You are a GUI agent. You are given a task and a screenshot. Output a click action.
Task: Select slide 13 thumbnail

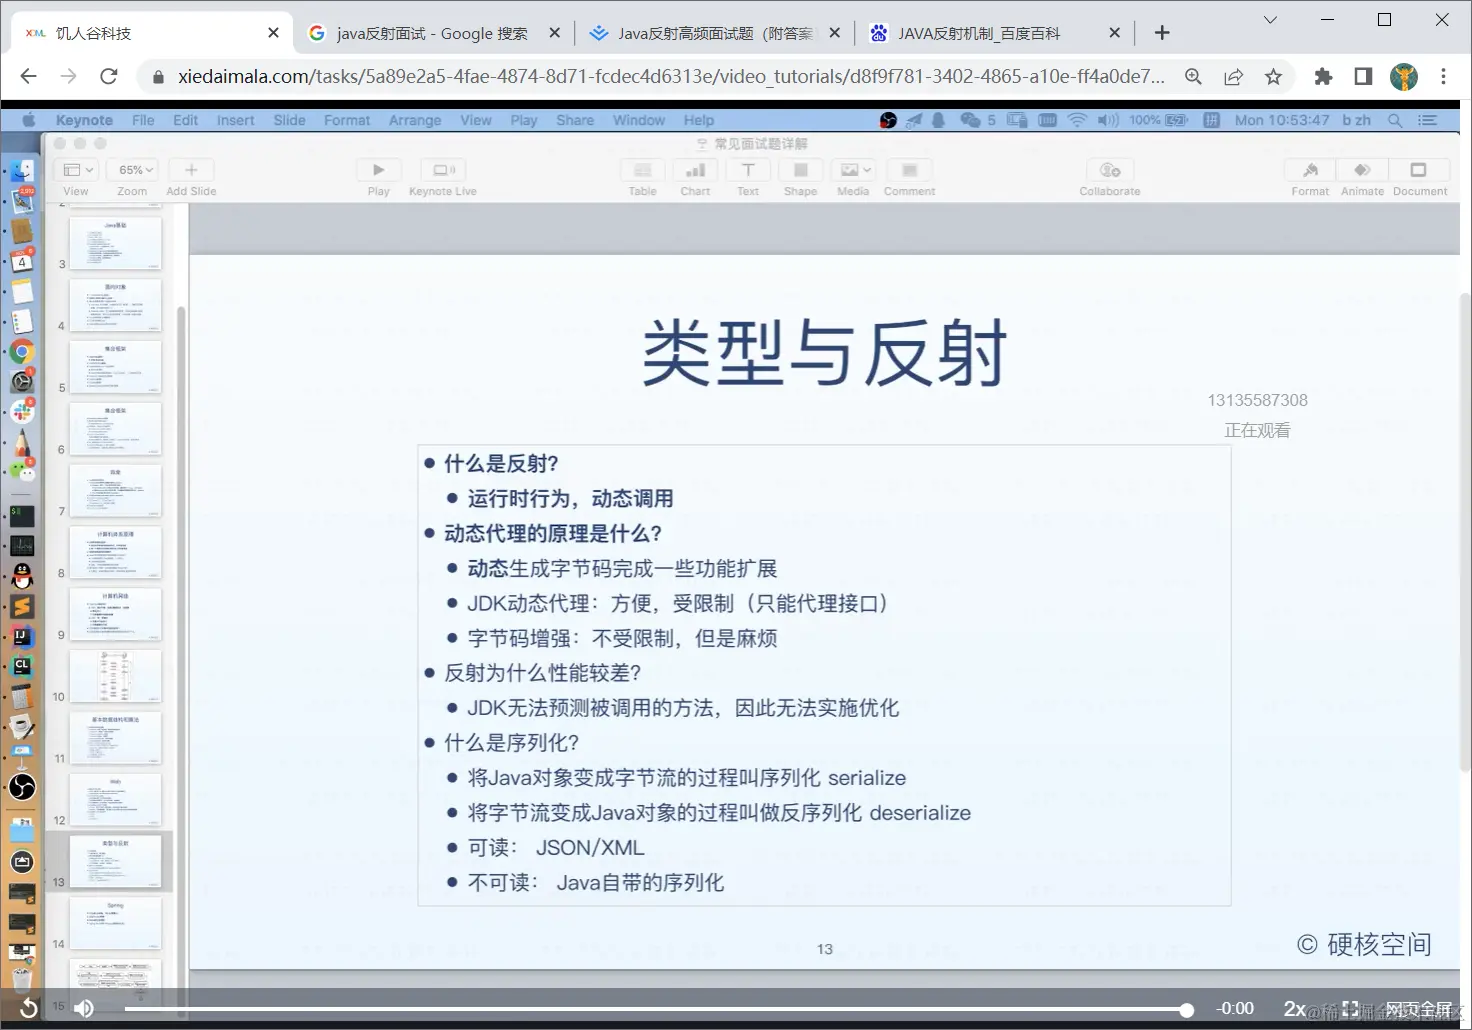[x=115, y=861]
